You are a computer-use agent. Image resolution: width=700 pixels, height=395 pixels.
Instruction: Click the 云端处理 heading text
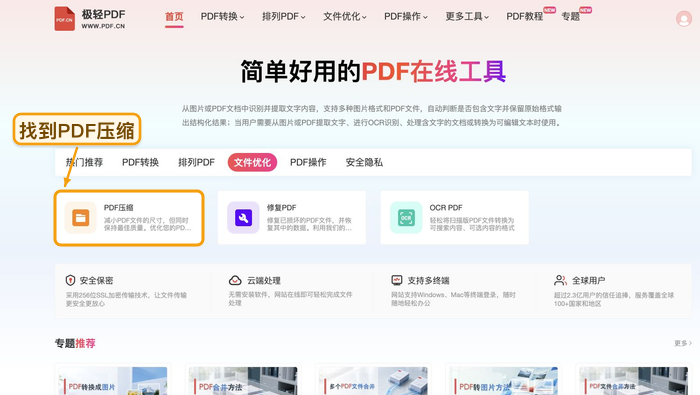tap(264, 280)
